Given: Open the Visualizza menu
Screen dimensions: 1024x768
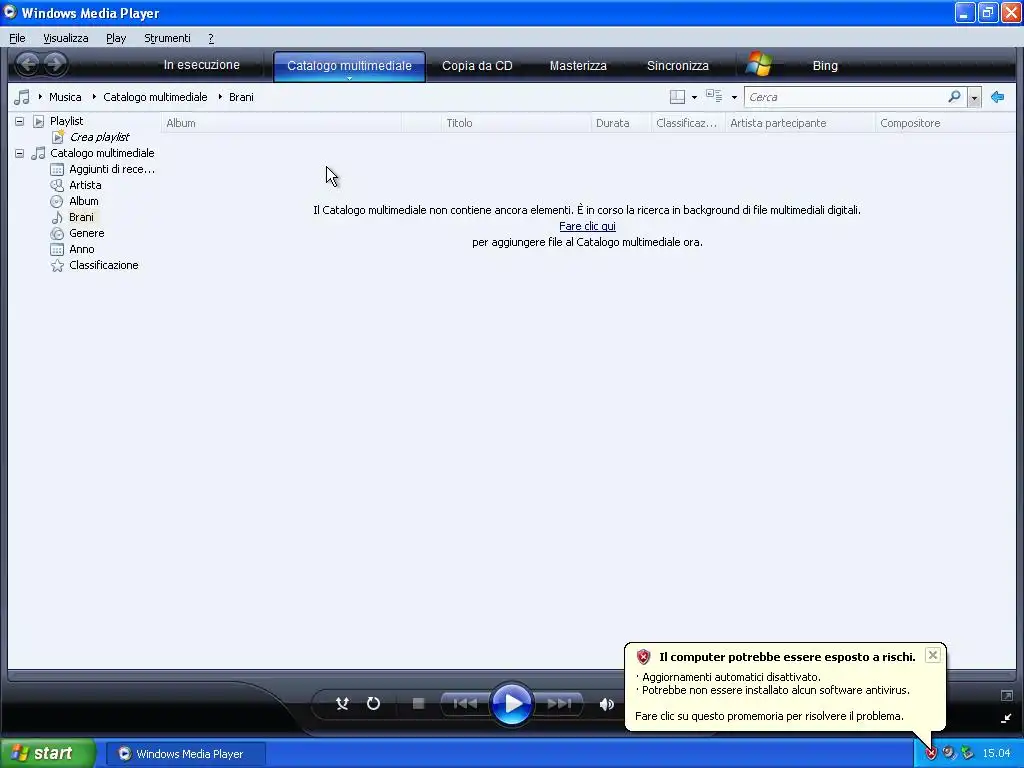Looking at the screenshot, I should coord(65,38).
